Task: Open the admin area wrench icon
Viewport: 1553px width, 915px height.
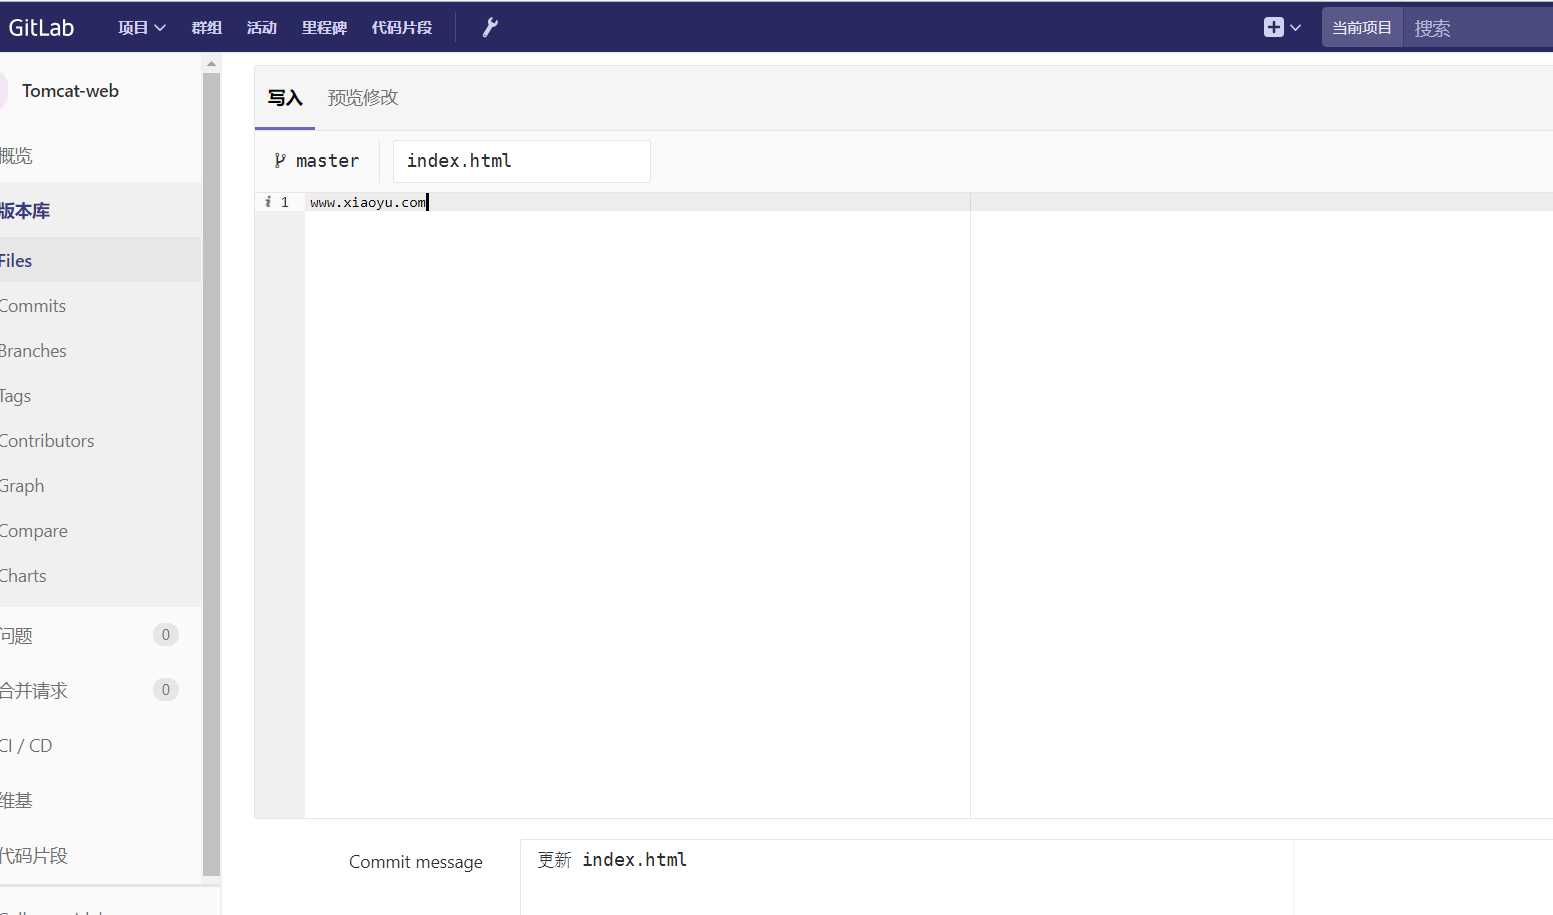Action: point(490,27)
